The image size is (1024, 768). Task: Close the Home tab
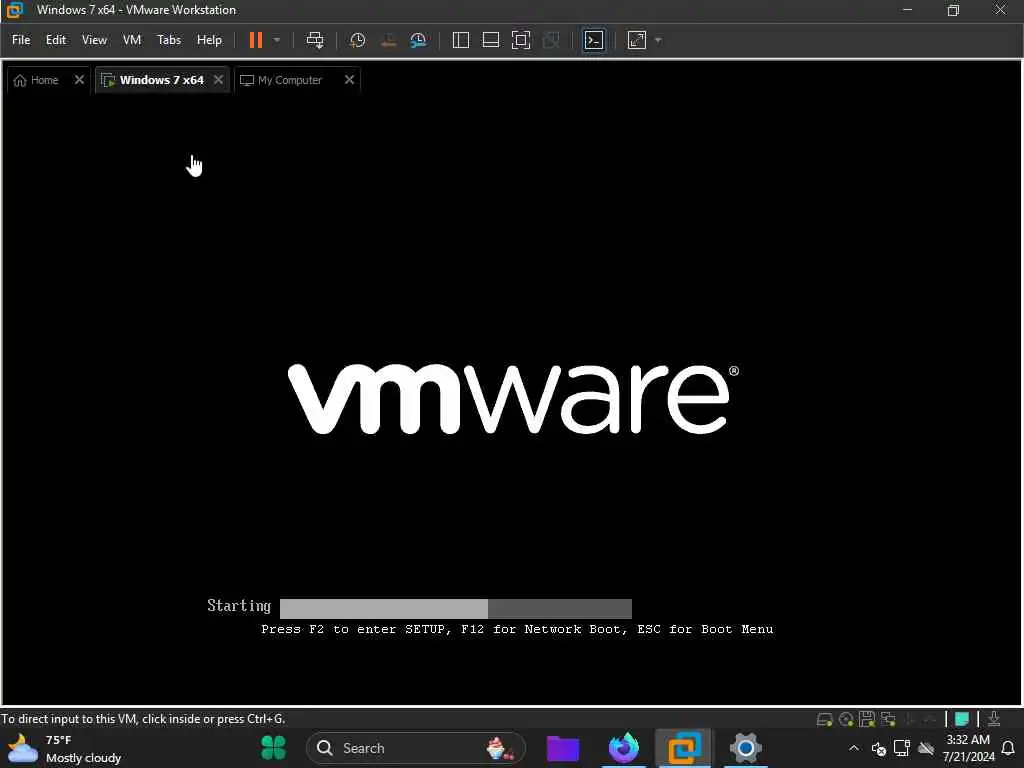point(79,80)
